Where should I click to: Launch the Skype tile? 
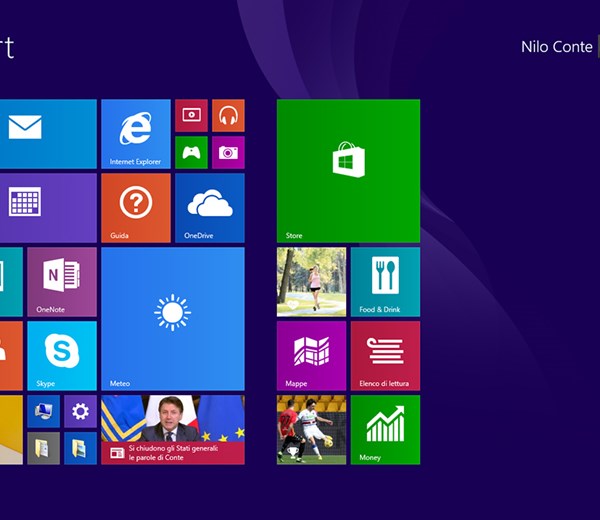[62, 356]
